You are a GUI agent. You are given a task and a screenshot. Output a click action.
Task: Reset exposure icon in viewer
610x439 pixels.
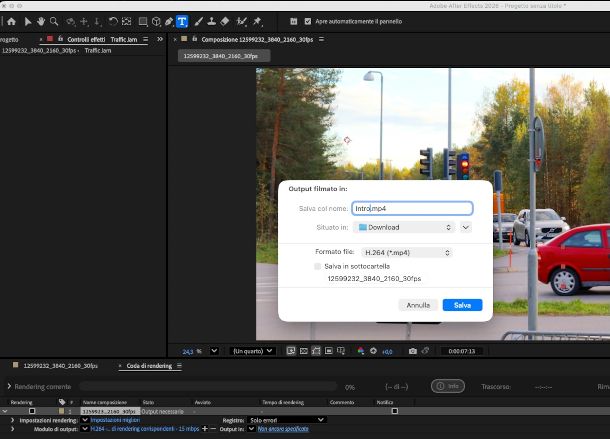point(373,351)
